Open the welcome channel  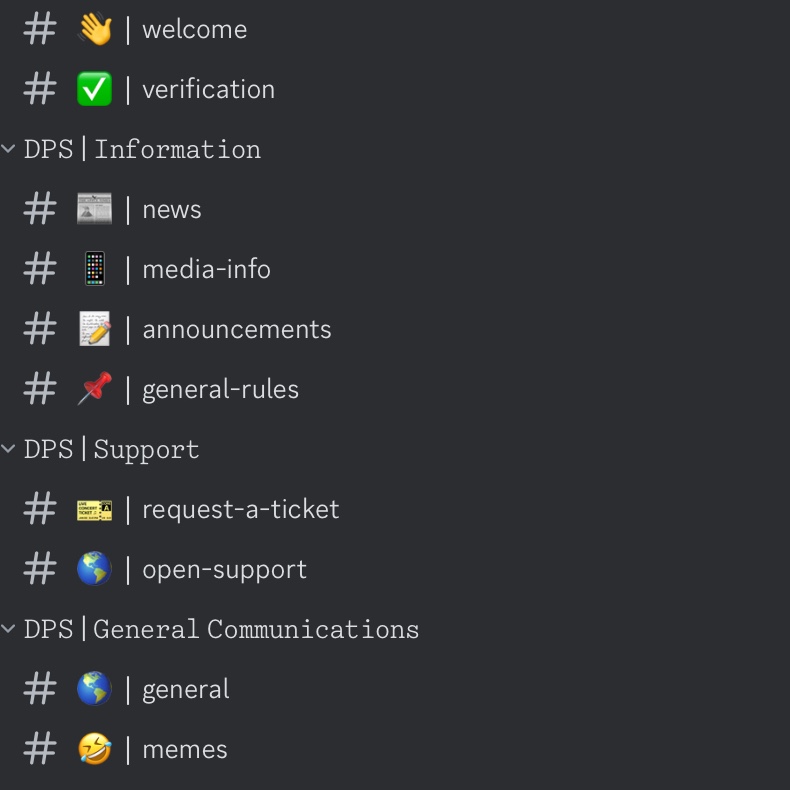[x=194, y=29]
